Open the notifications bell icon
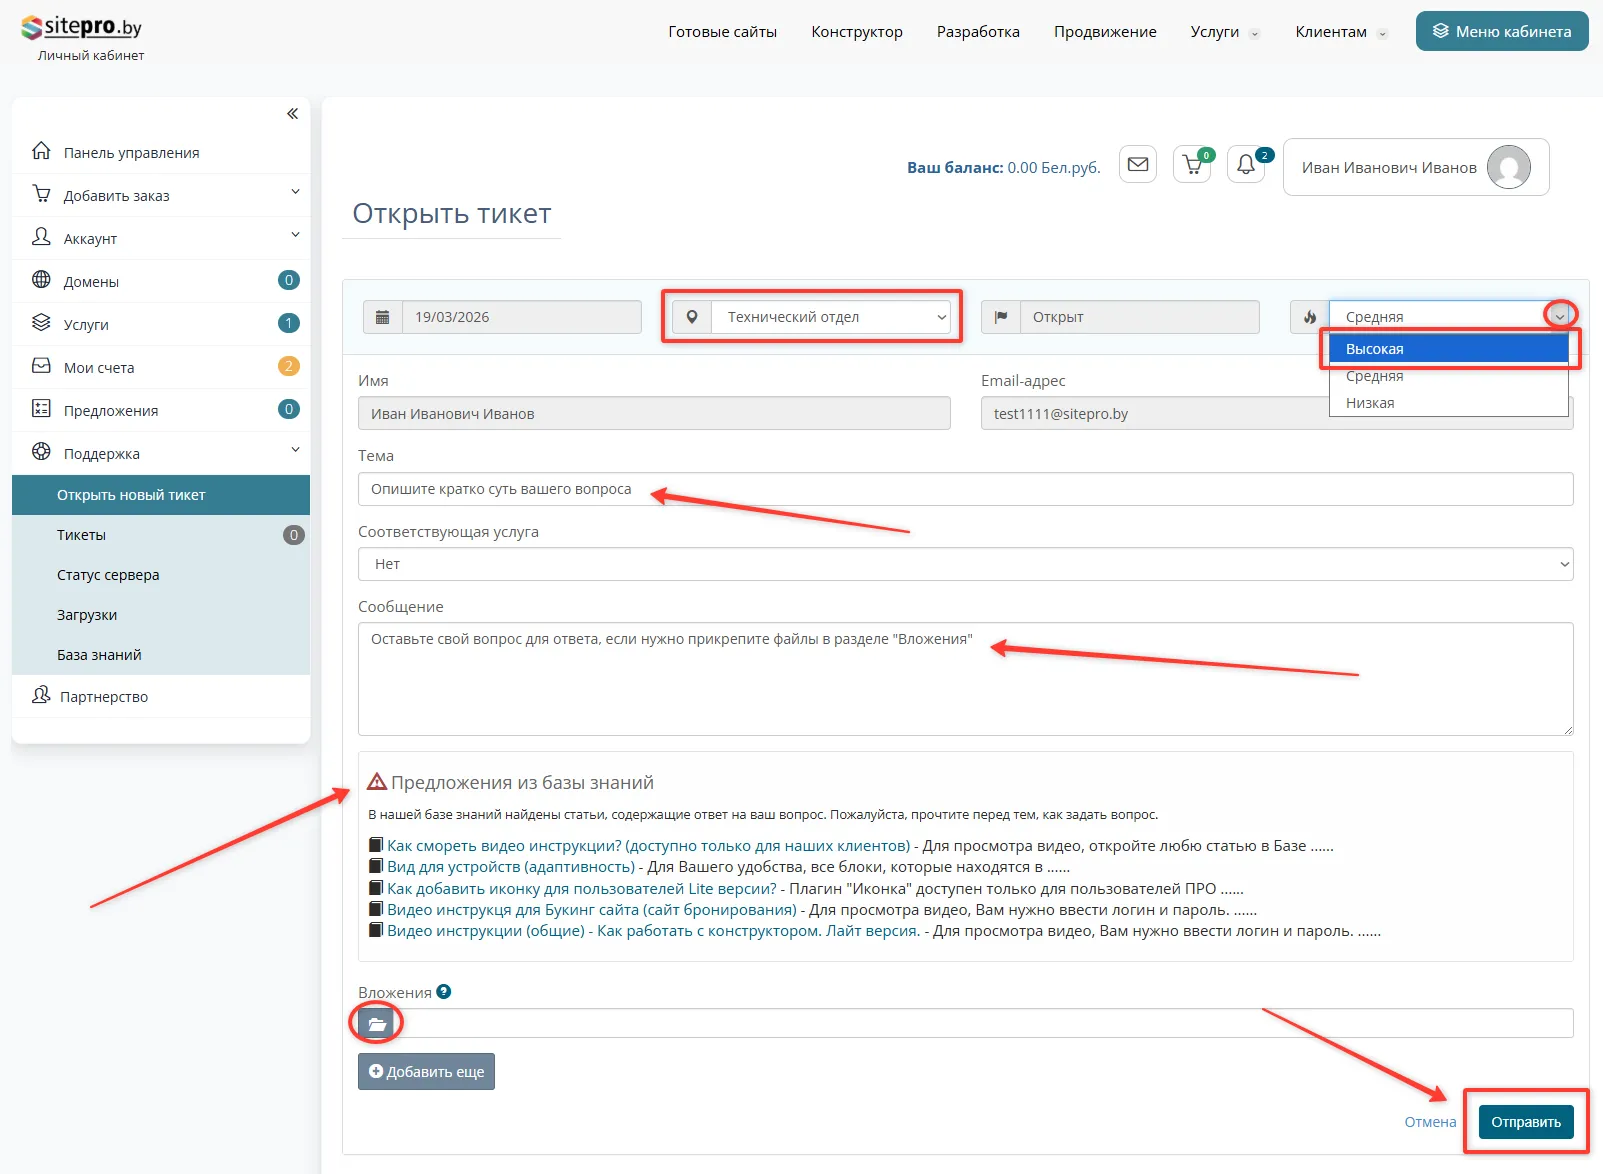The width and height of the screenshot is (1603, 1174). 1246,165
